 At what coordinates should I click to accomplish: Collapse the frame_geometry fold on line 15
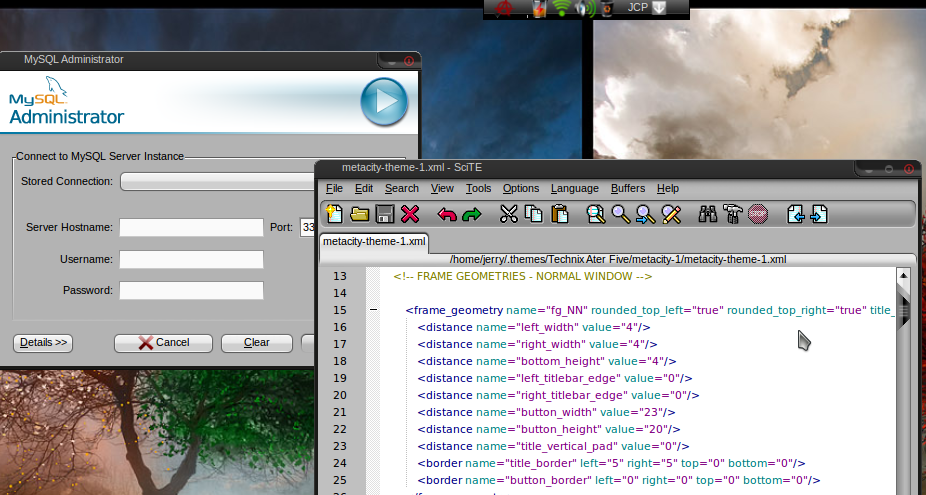[x=373, y=310]
